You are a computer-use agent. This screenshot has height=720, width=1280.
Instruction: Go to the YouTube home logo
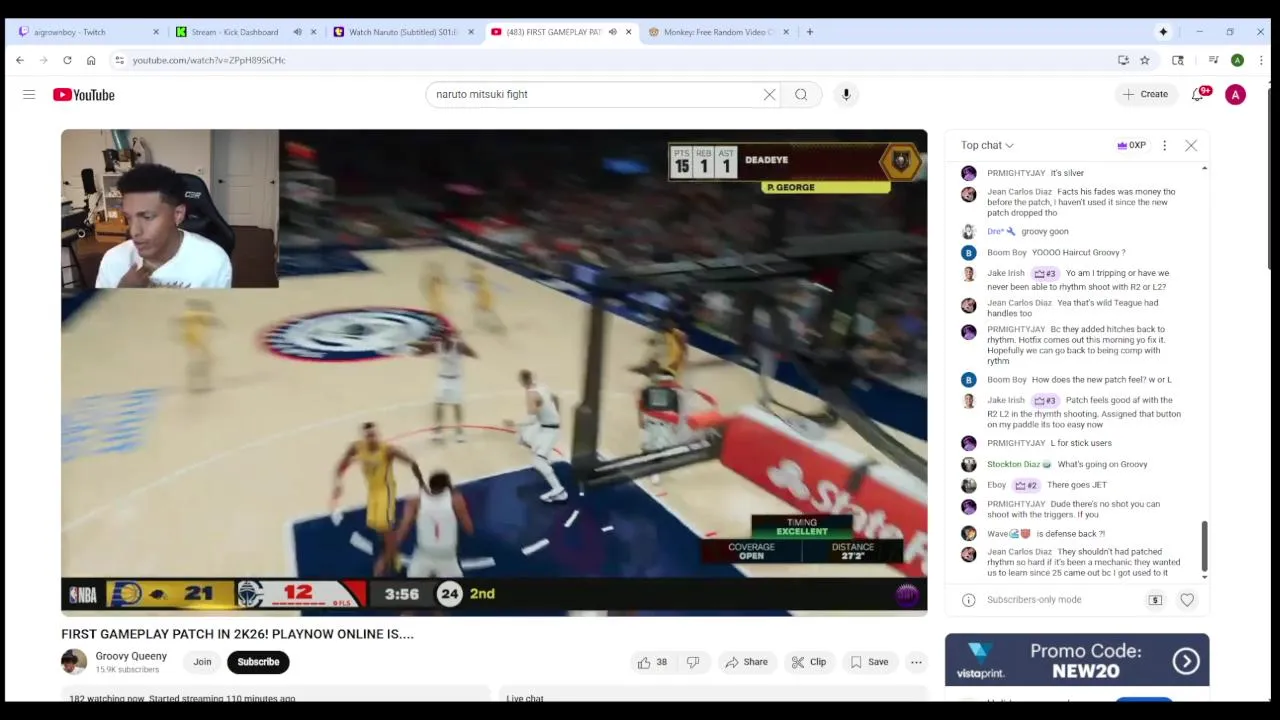84,94
